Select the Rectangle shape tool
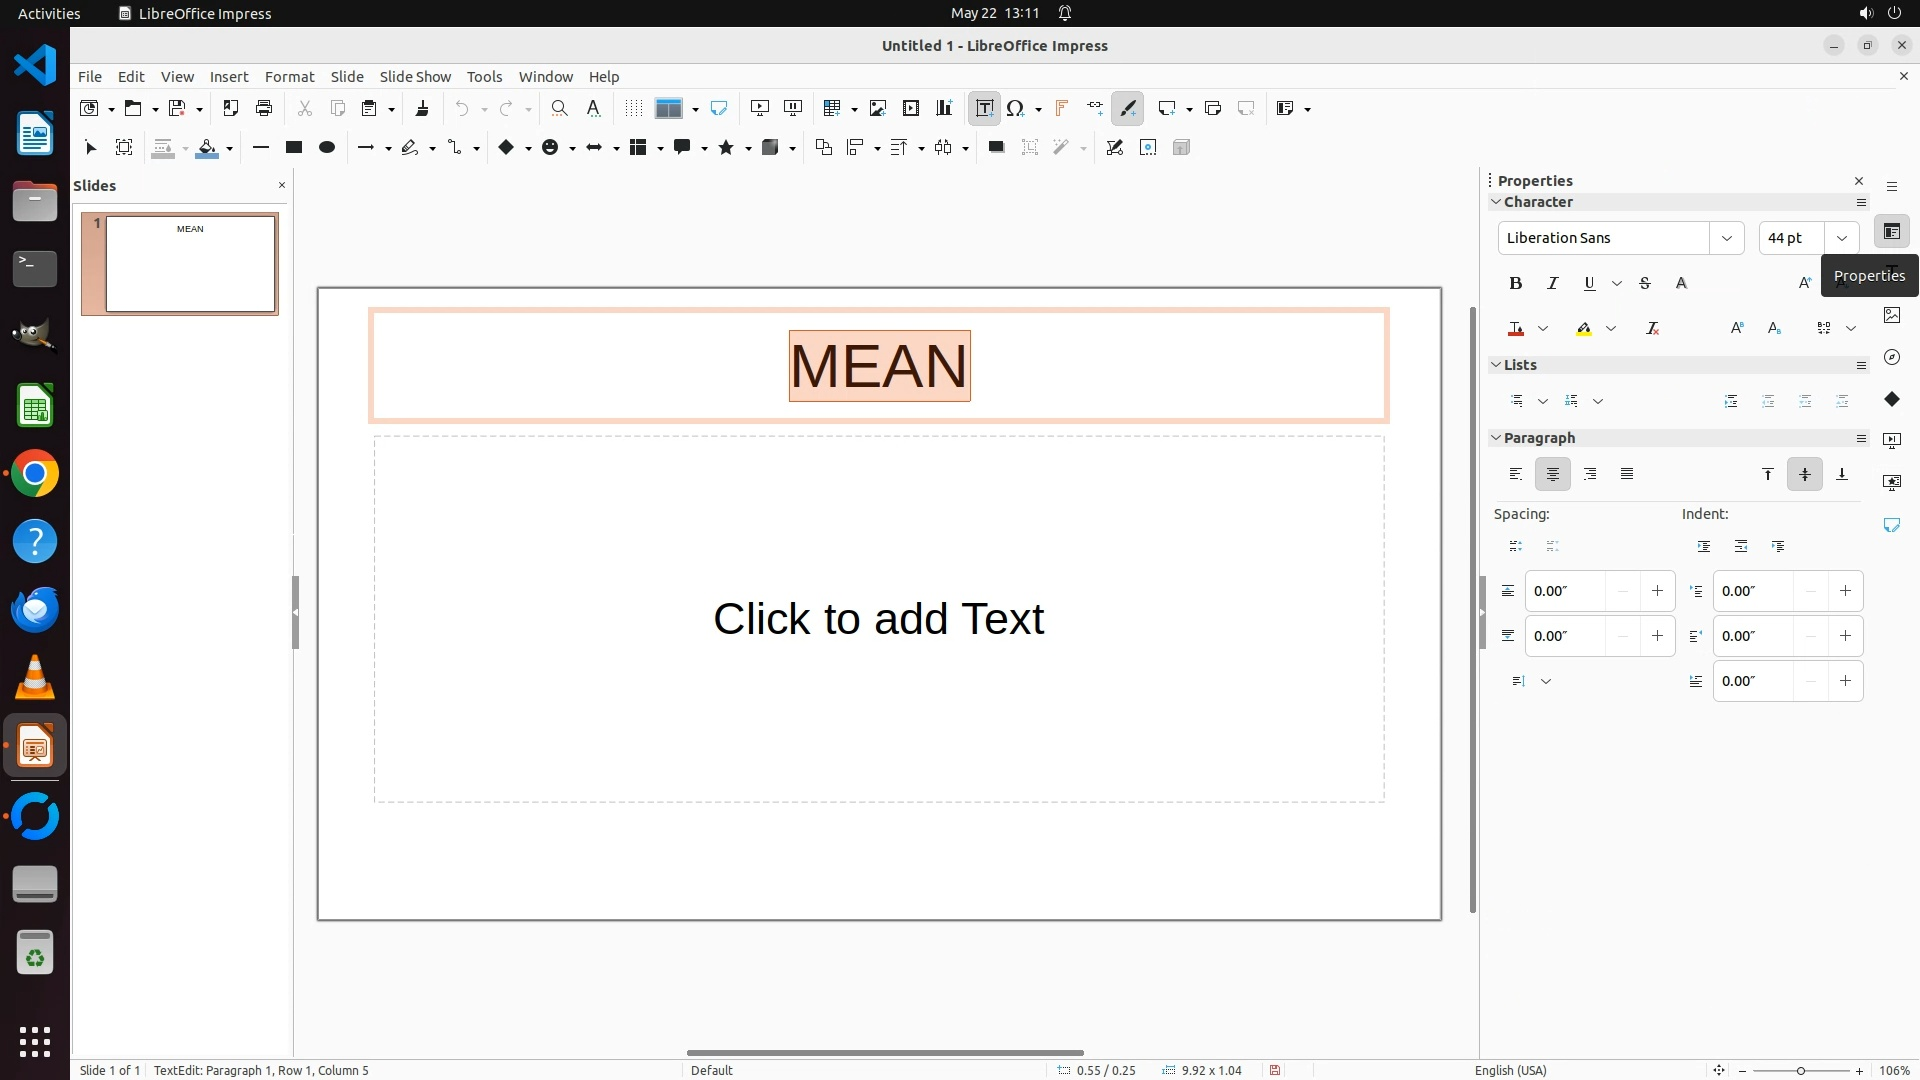Viewport: 1920px width, 1080px height. click(x=293, y=148)
